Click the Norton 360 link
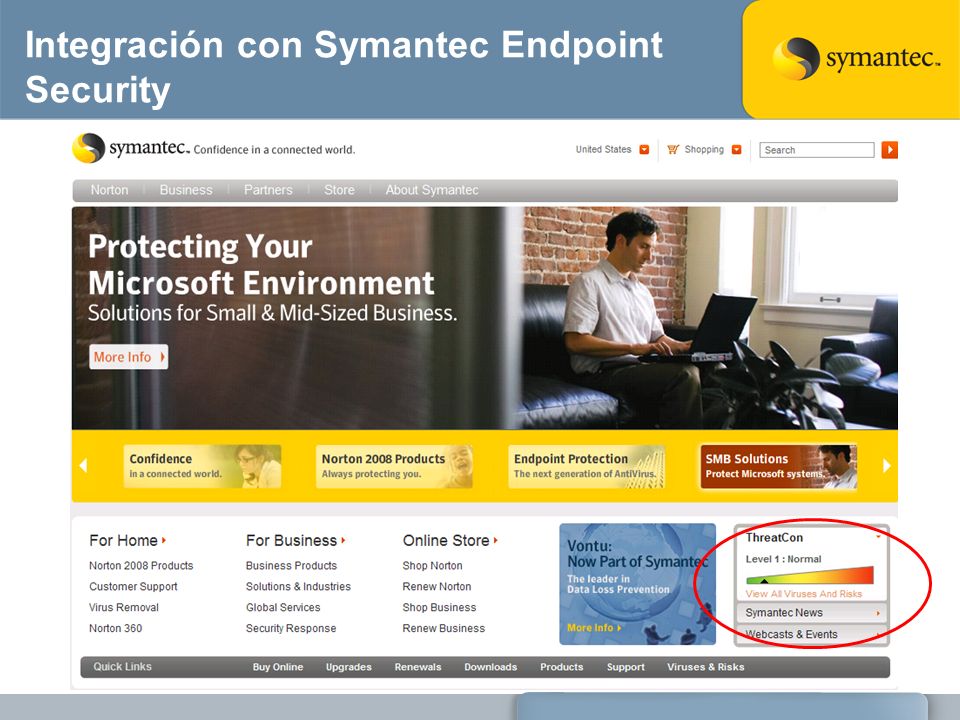This screenshot has width=960, height=720. tap(116, 628)
